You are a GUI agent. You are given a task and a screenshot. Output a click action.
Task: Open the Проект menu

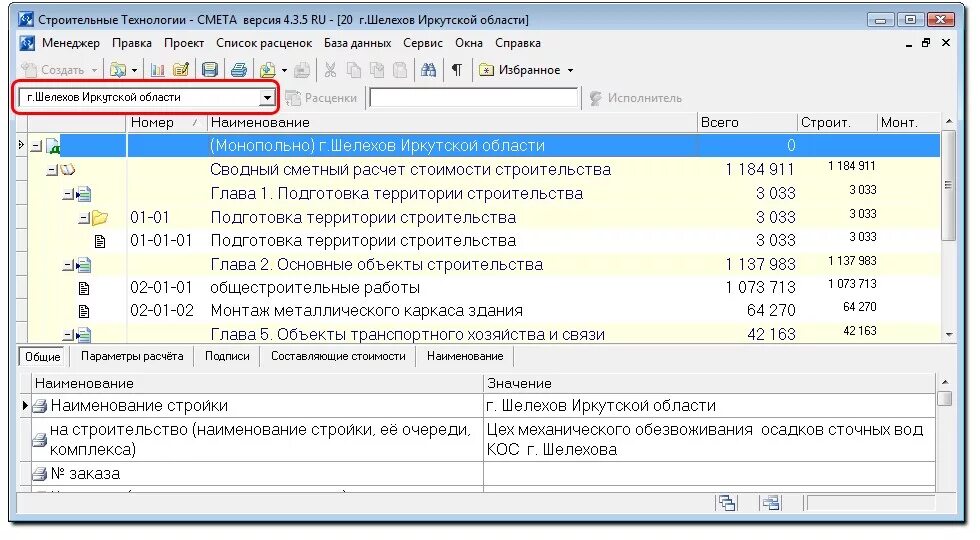[184, 43]
